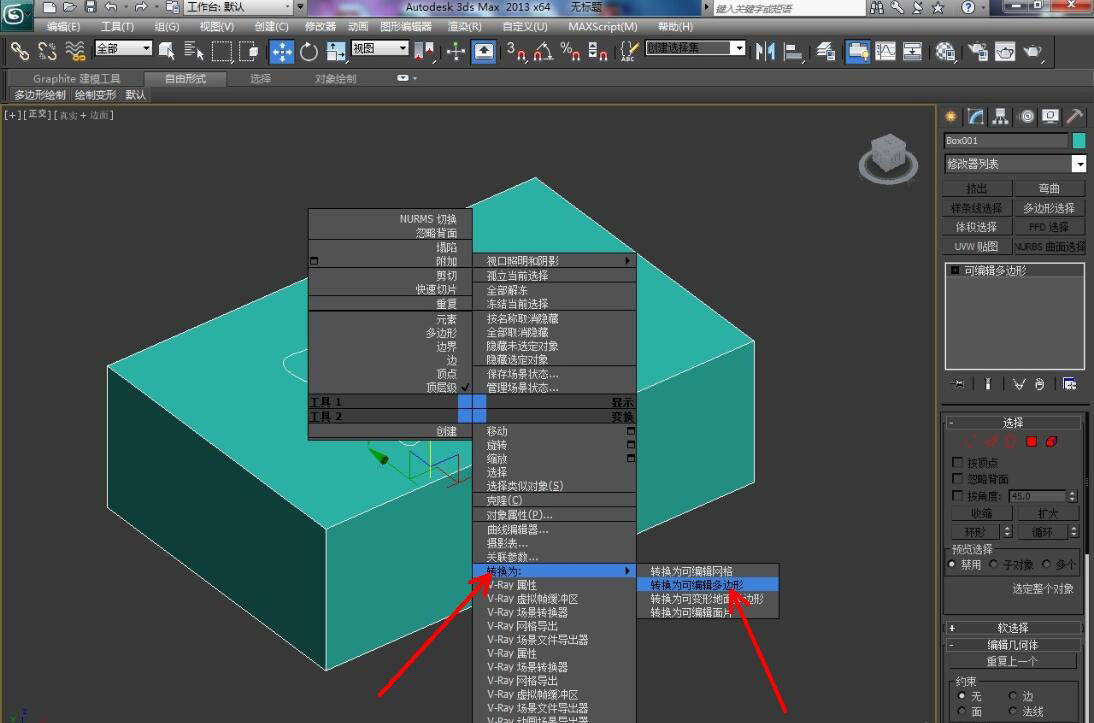The height and width of the screenshot is (723, 1094).
Task: Open the 创建选择集 named selection dropdown
Action: point(738,48)
